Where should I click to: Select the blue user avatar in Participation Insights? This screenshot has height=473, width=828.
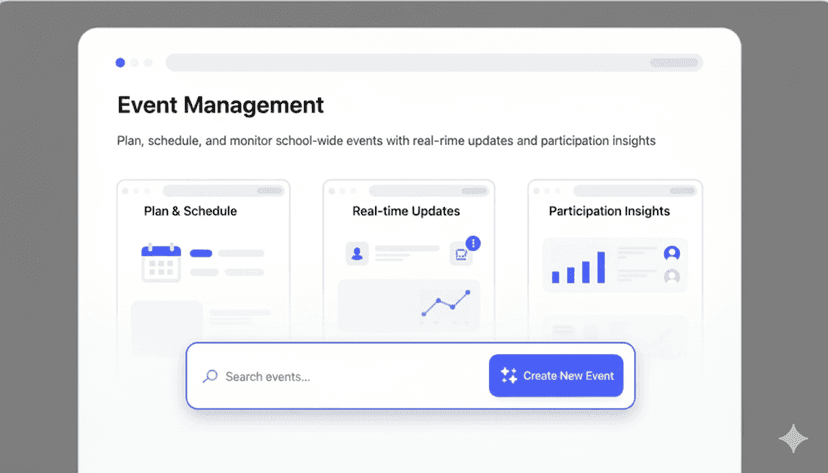point(672,254)
